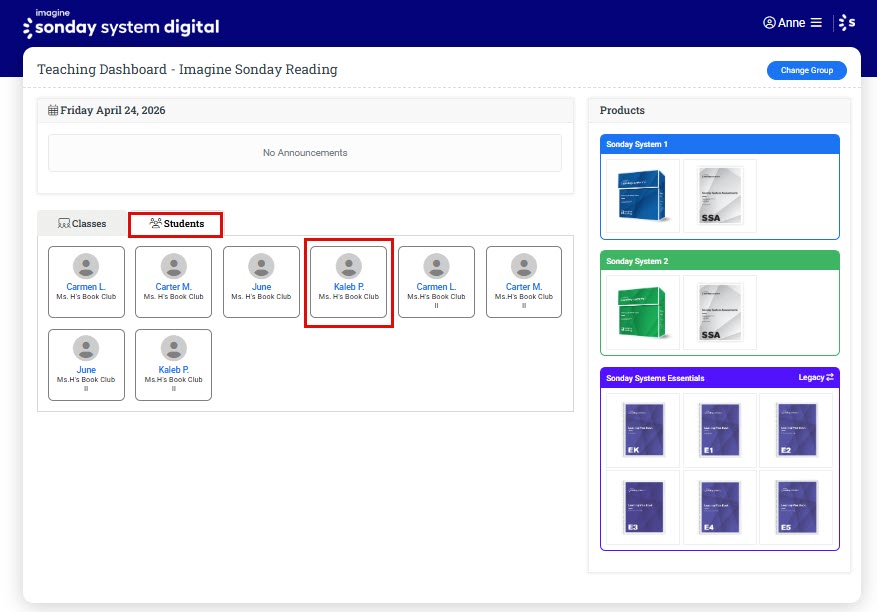Open Carter M. card in Ms.H's Book Club II

pos(524,282)
